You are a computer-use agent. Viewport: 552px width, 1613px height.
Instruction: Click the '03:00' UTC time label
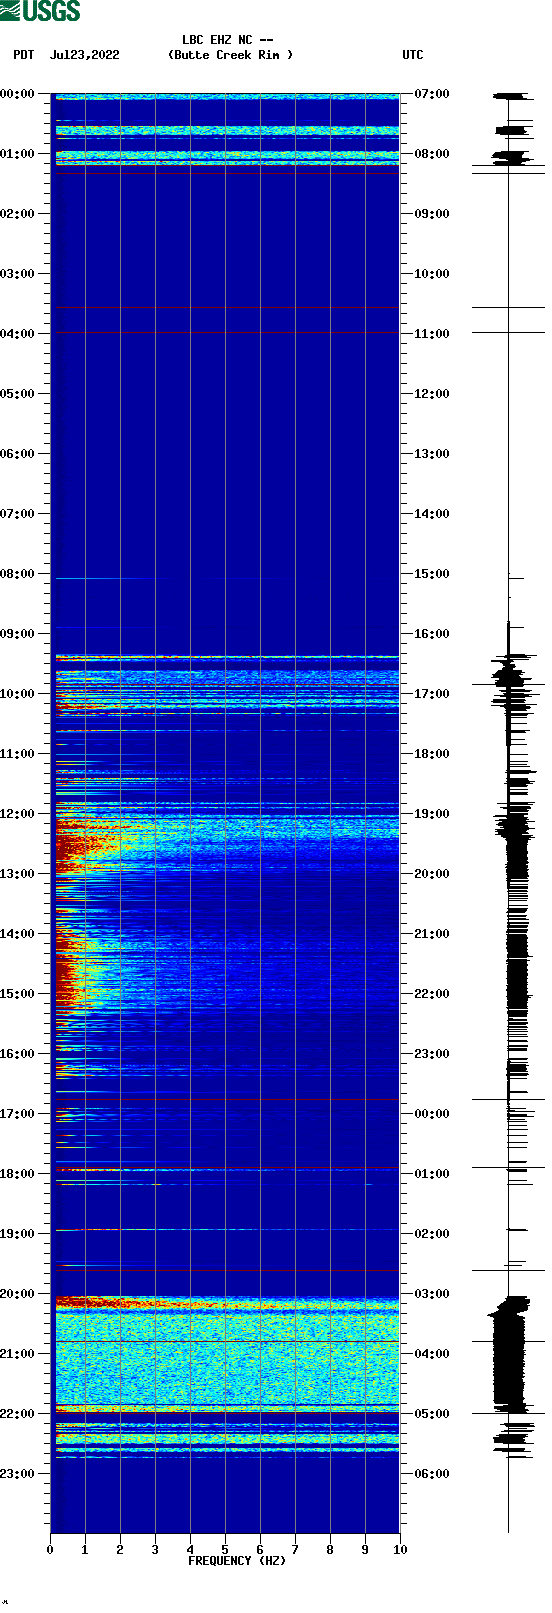(x=432, y=1294)
